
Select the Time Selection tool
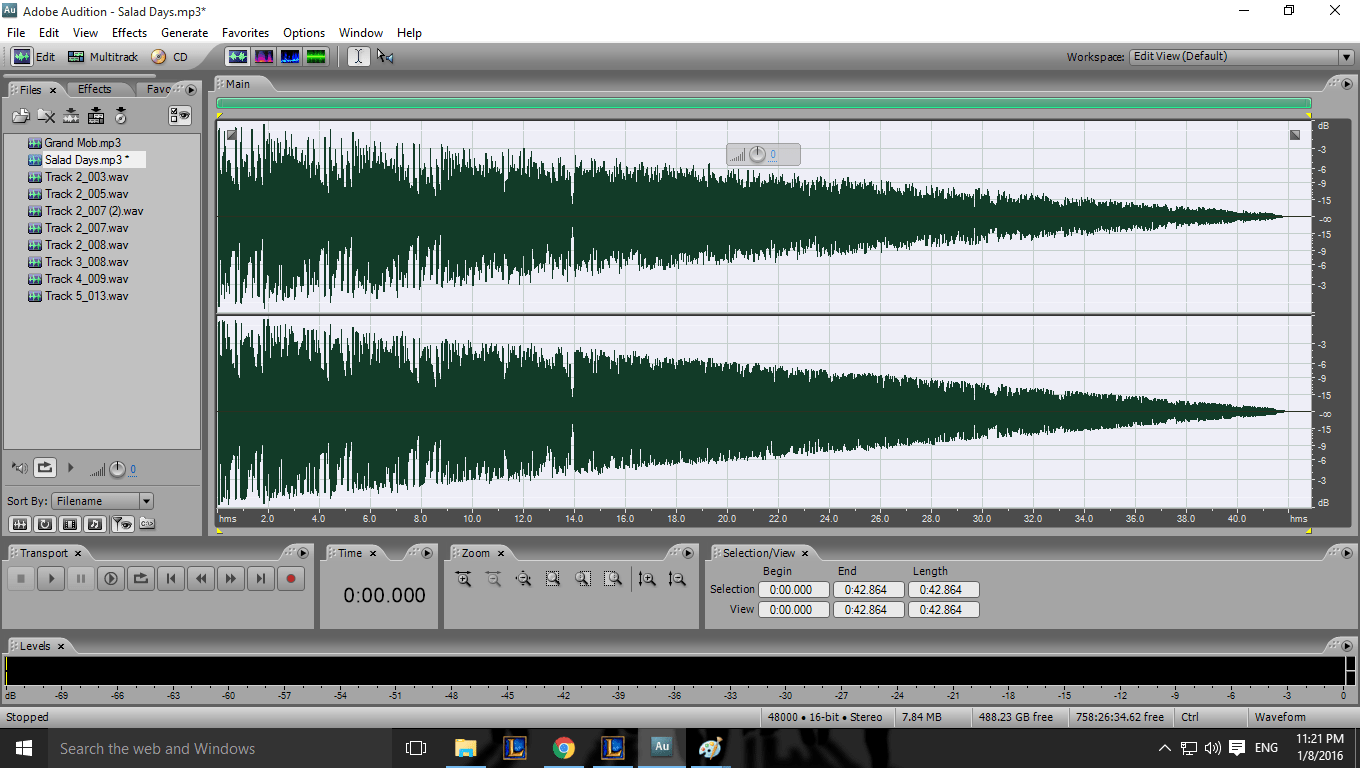(x=358, y=57)
